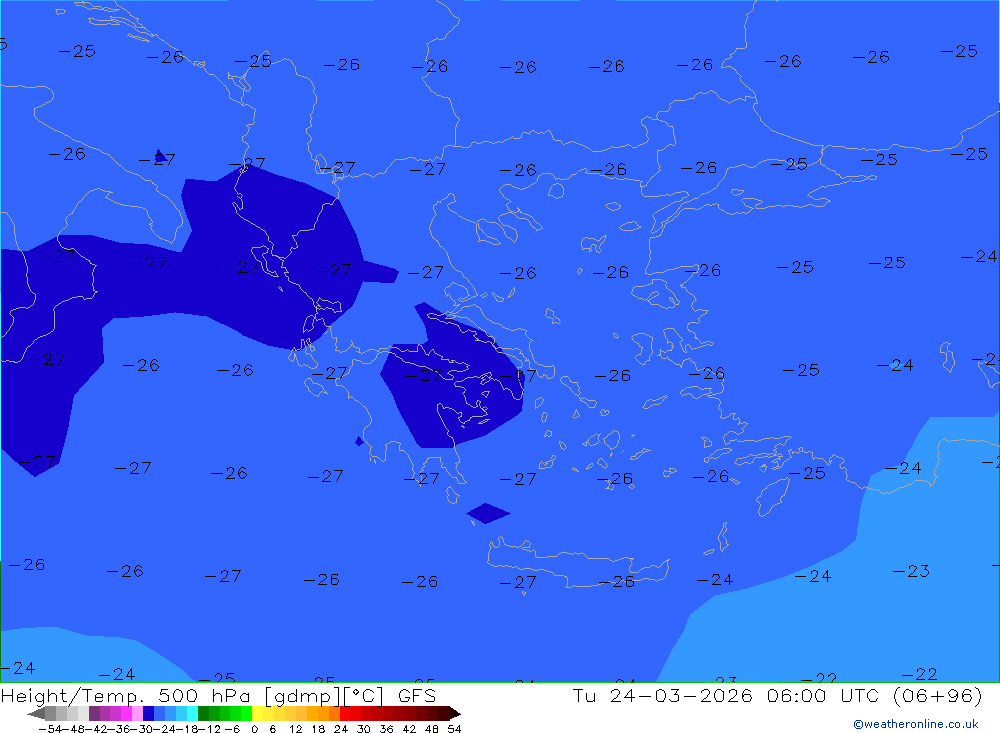
Task: Select the dark purple legend swatch
Action: click(x=94, y=713)
